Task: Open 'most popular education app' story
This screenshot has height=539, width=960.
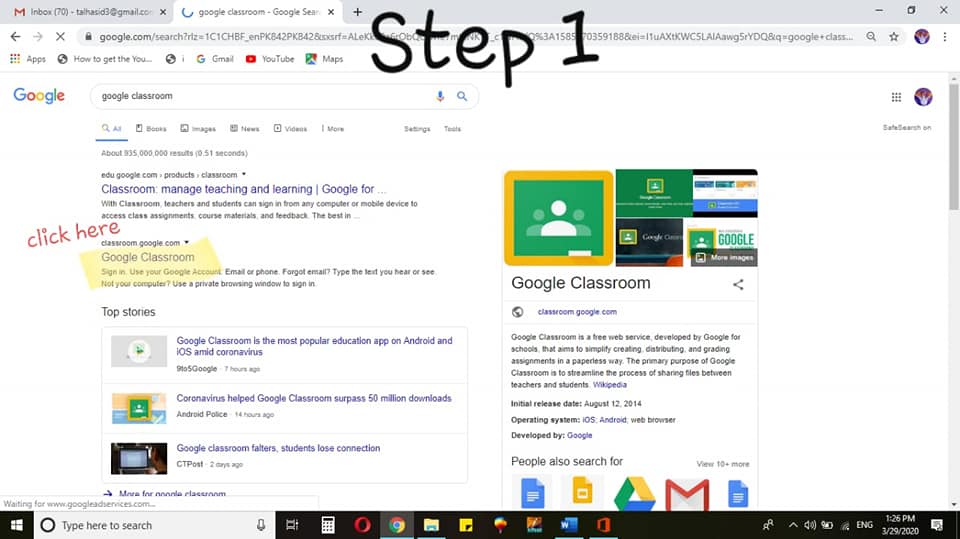Action: pos(314,346)
